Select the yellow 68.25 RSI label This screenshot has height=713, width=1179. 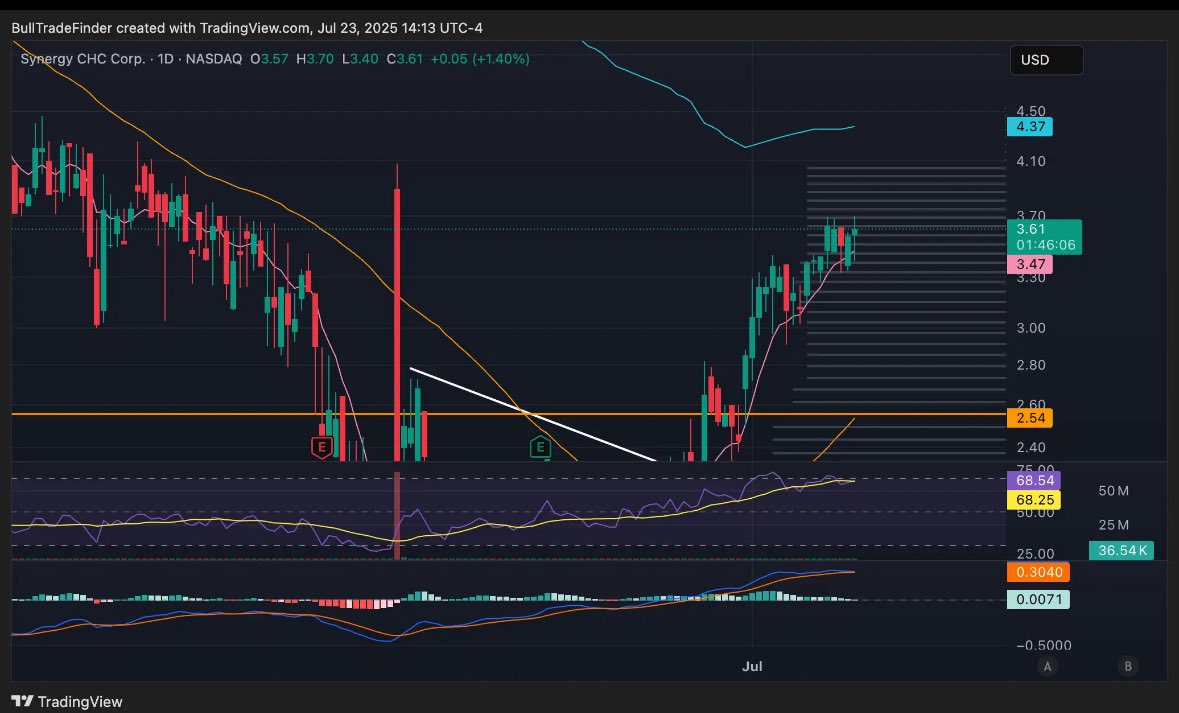point(1034,500)
